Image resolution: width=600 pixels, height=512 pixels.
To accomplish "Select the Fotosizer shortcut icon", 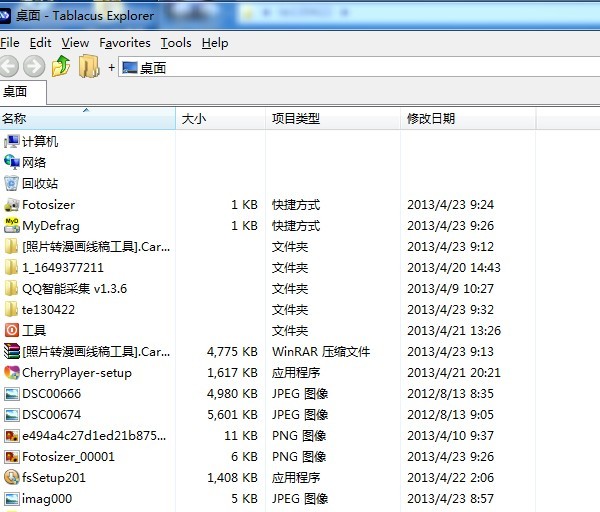I will click(11, 205).
